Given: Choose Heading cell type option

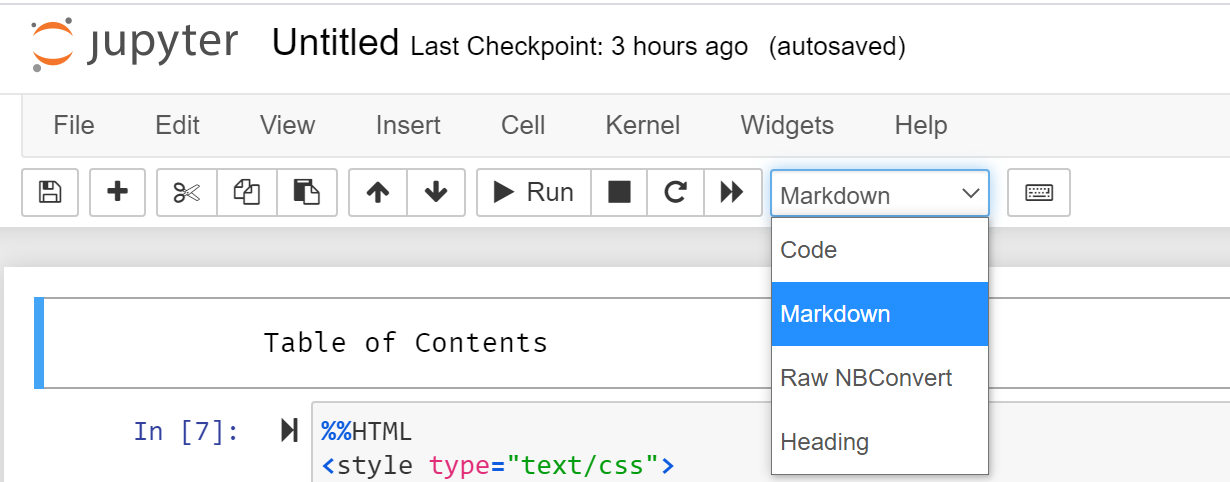Looking at the screenshot, I should (x=880, y=441).
